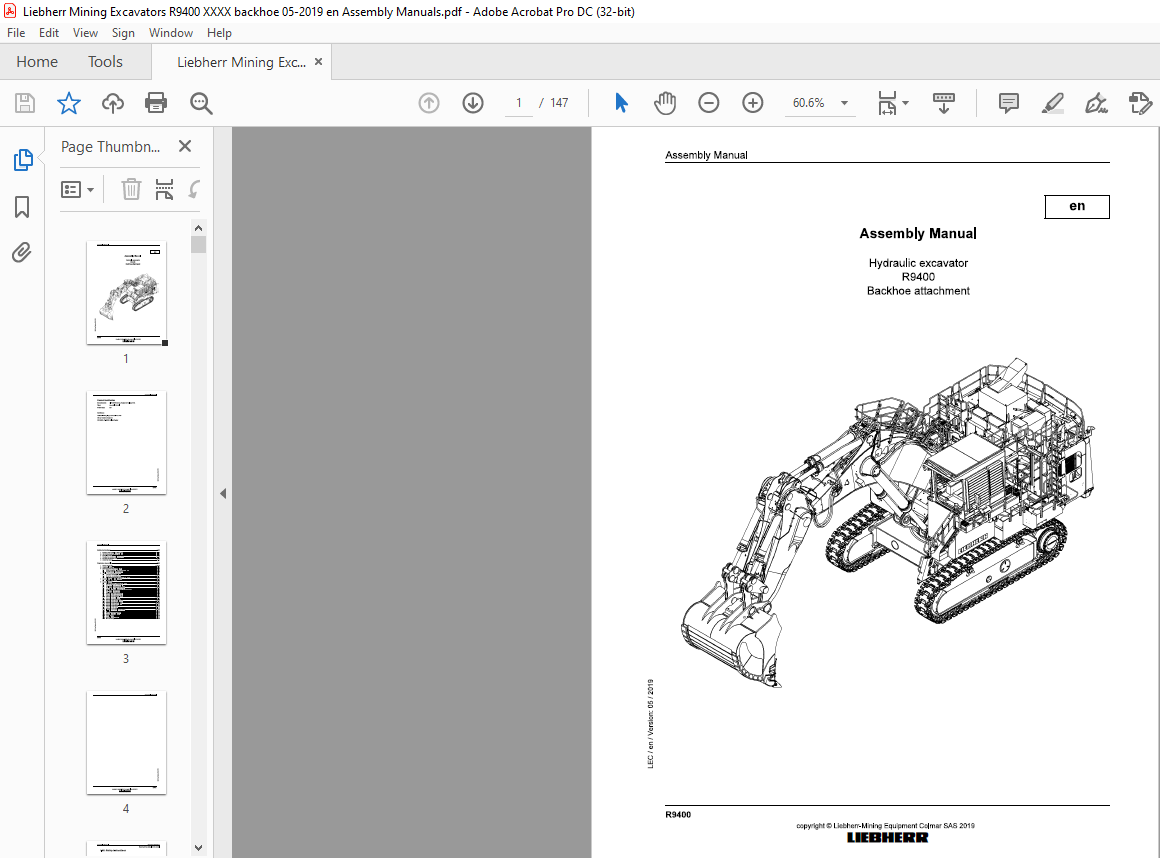Click 'Hydraulic excavator' text on page

[918, 263]
